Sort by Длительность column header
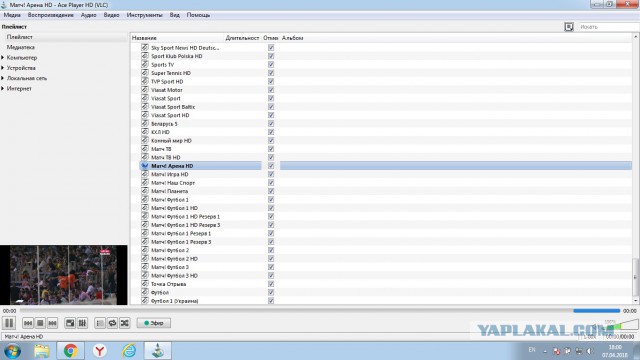 coord(242,38)
